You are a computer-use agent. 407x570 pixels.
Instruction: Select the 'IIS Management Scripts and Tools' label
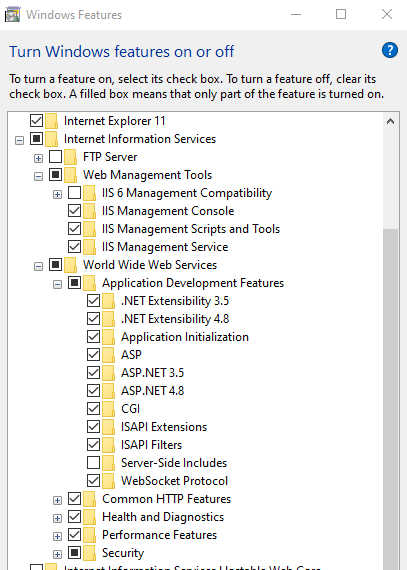(x=191, y=229)
